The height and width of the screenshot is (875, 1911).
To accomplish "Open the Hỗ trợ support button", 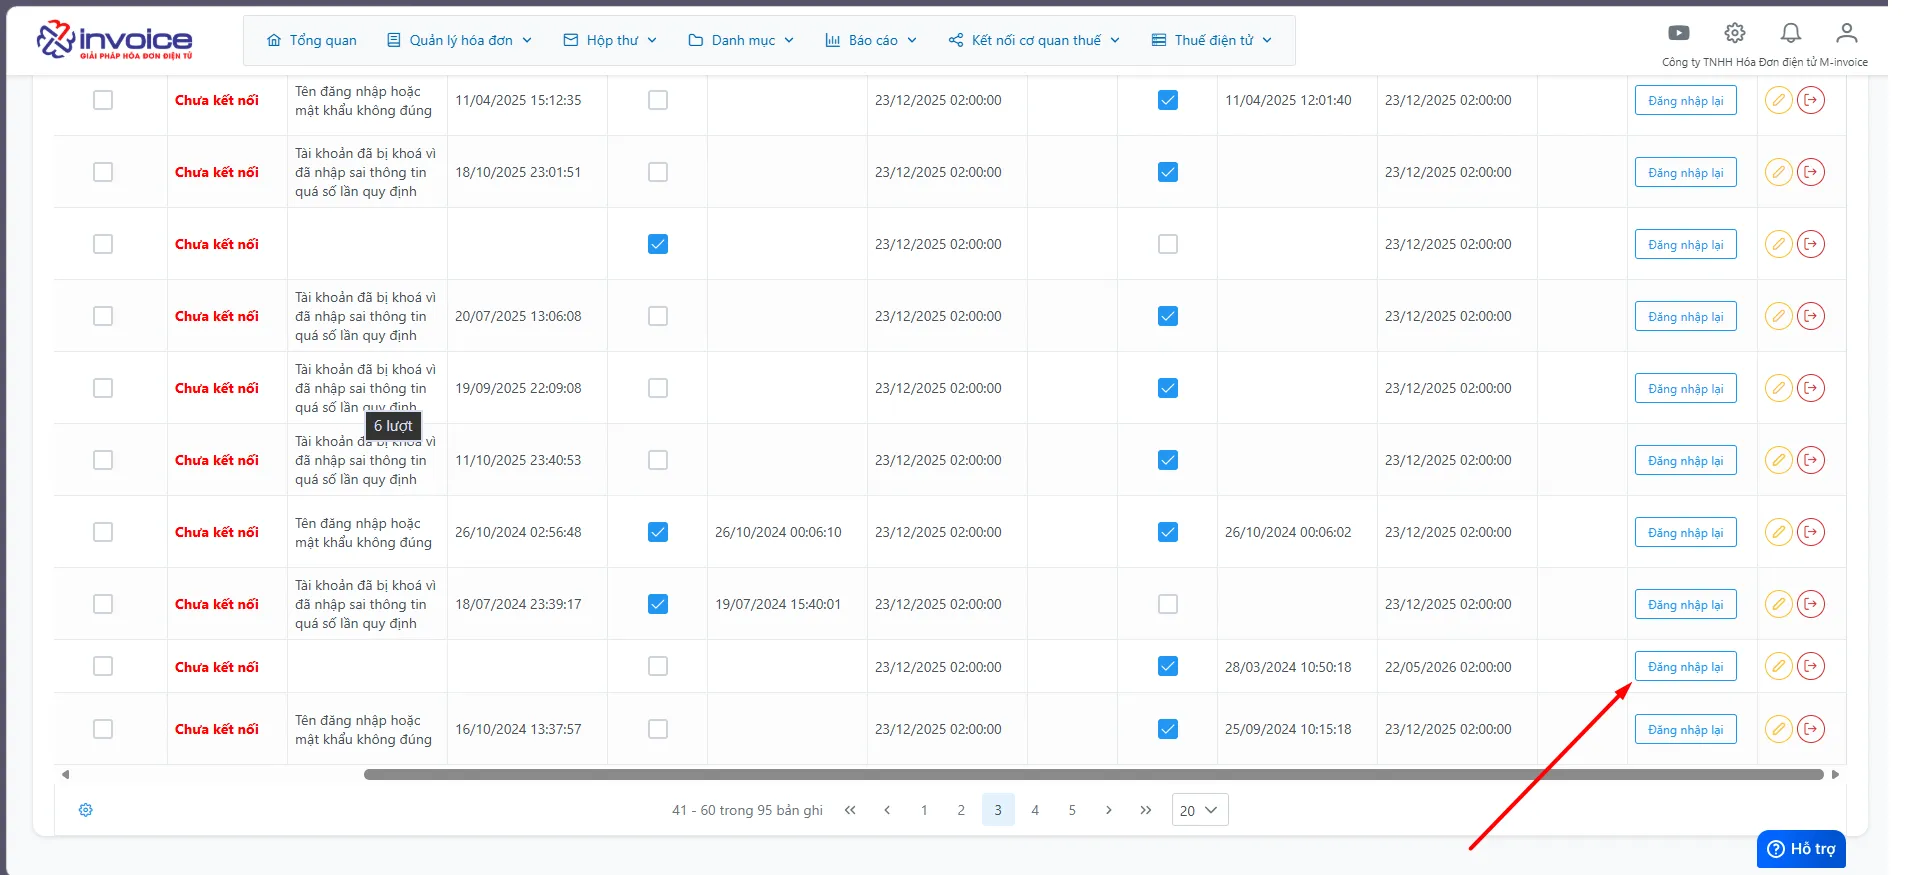I will [1801, 849].
